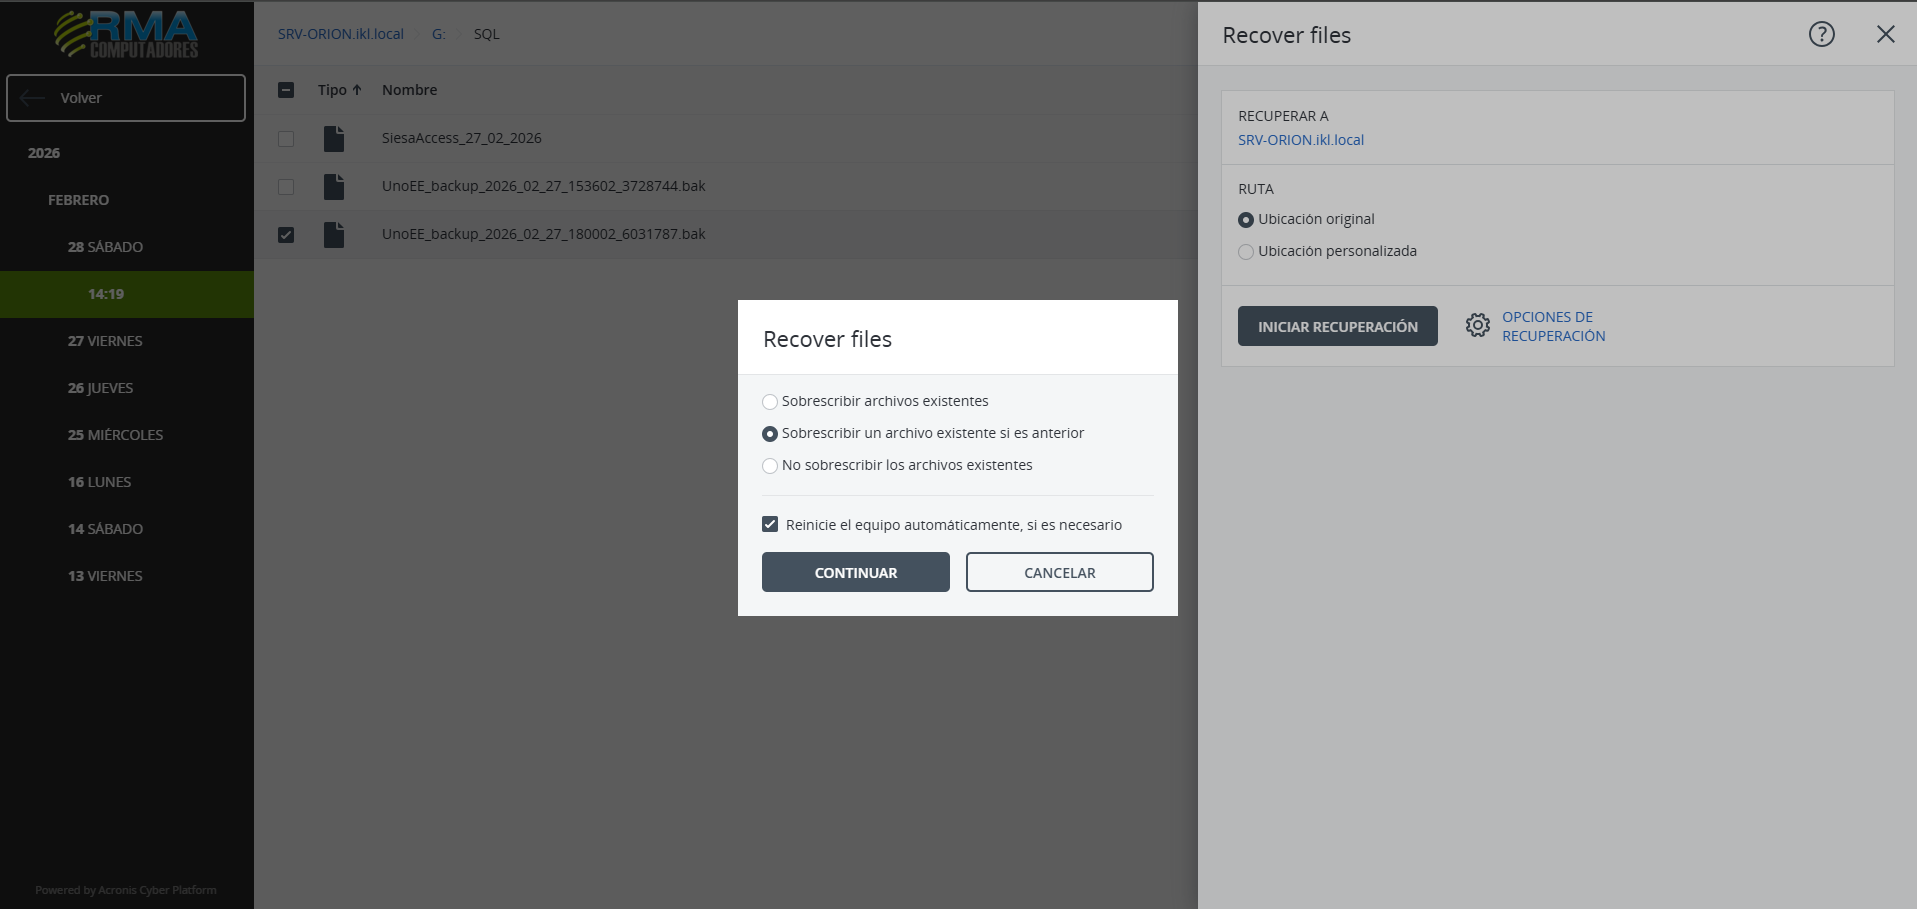Choose 'No sobrescribir los archivos existentes'
This screenshot has width=1917, height=909.
coord(770,466)
